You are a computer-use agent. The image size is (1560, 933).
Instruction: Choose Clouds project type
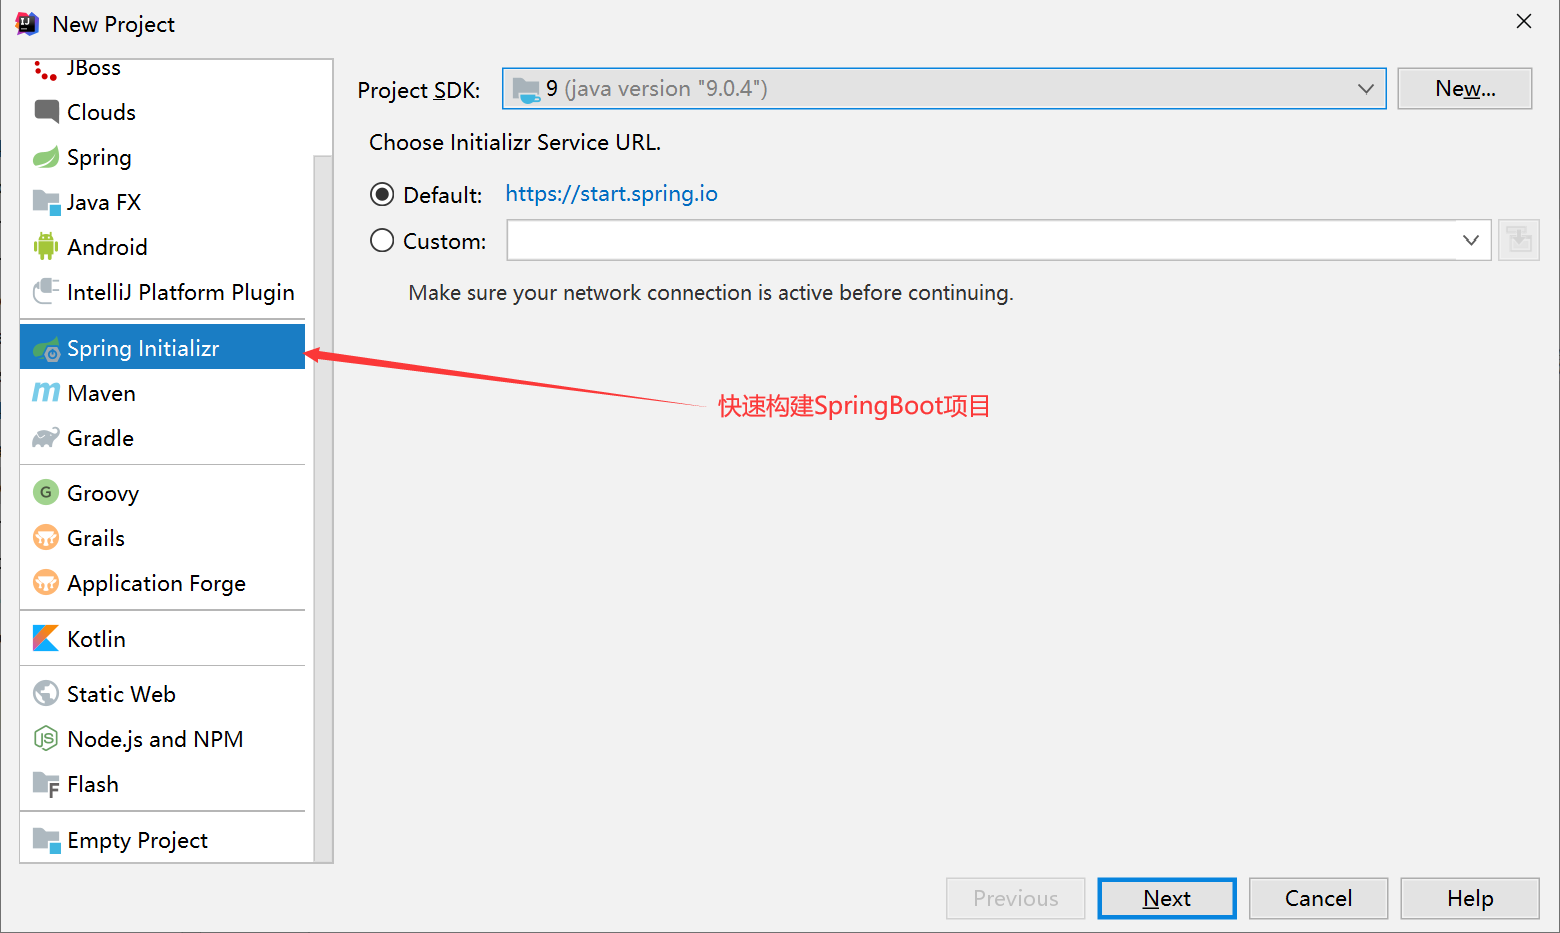pos(162,112)
